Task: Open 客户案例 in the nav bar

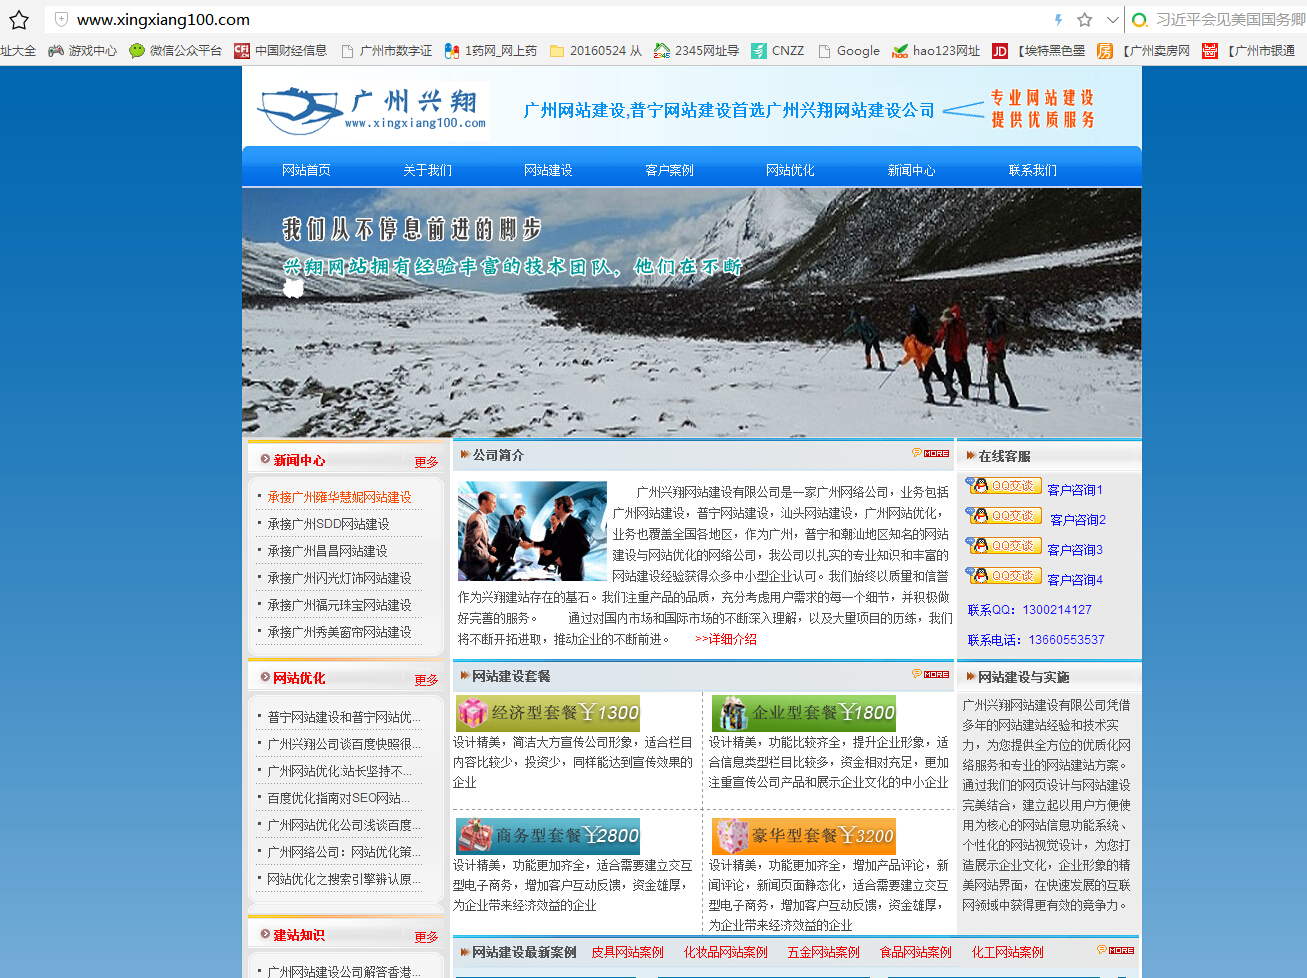Action: click(669, 170)
